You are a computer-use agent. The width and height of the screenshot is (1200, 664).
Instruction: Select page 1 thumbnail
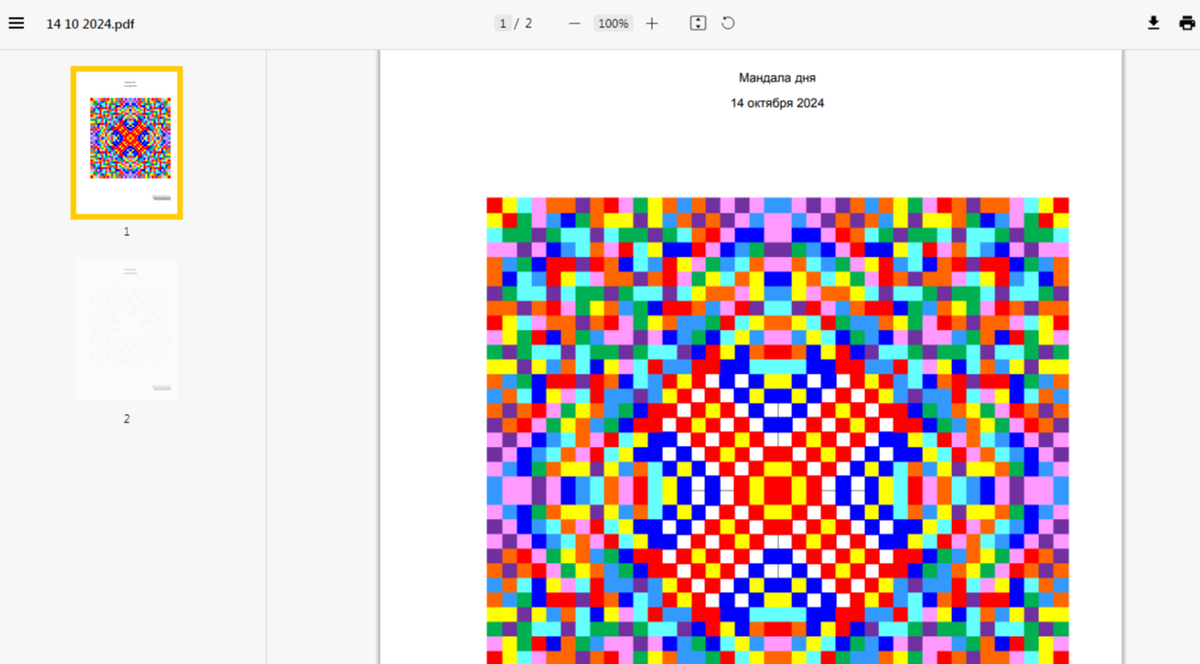point(127,142)
